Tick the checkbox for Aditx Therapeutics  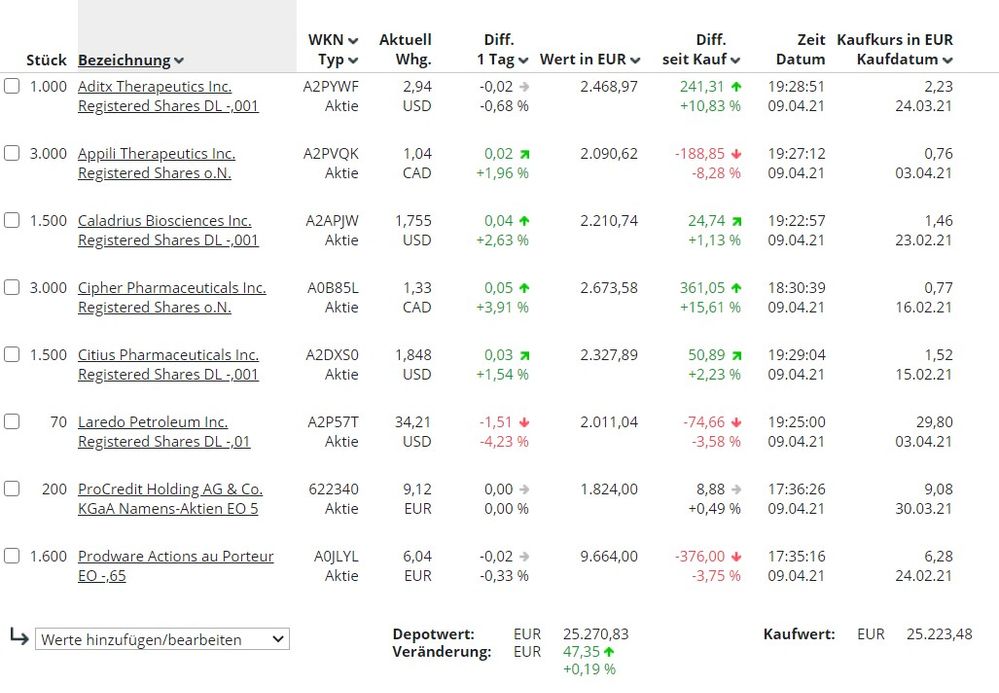click(12, 86)
